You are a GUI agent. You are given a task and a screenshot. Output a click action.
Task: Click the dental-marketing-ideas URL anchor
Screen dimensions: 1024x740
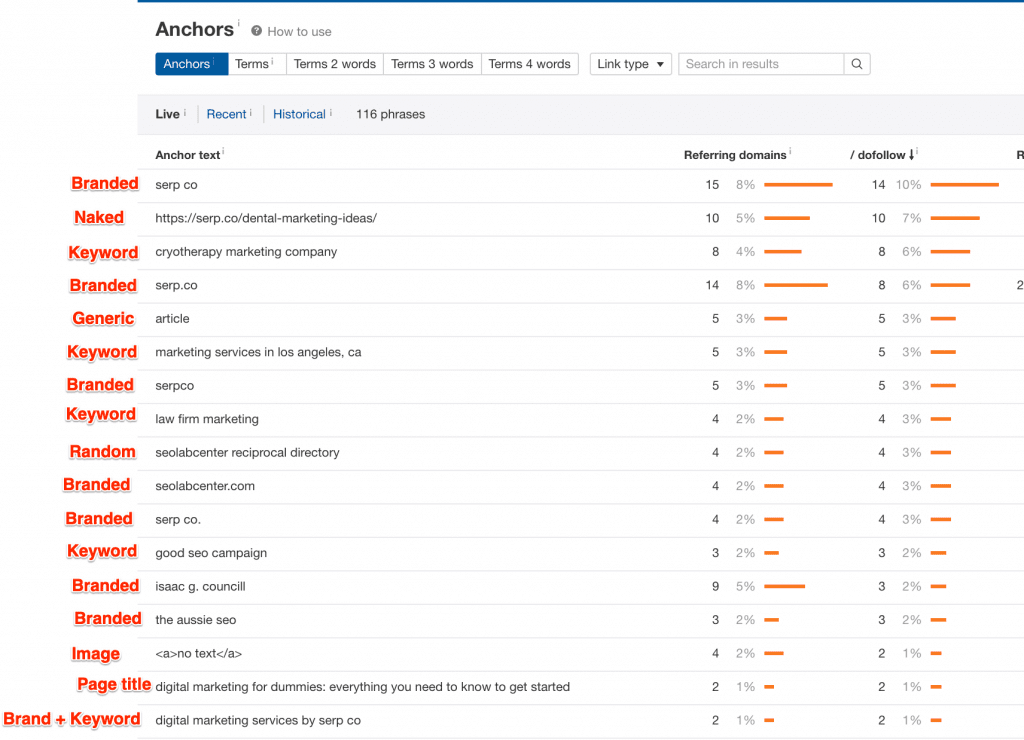pos(266,218)
